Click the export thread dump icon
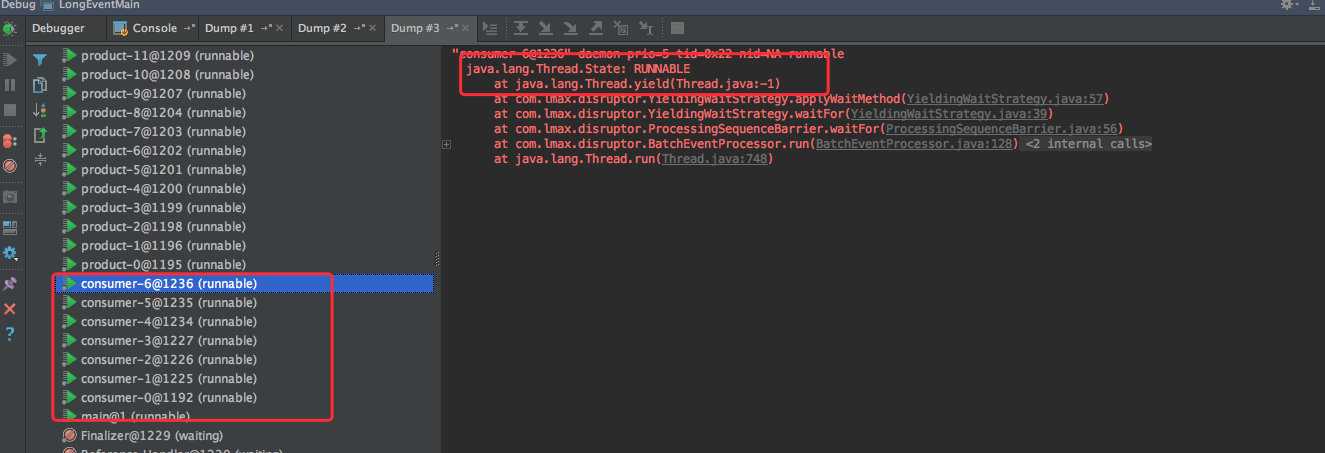This screenshot has width=1325, height=453. pos(40,135)
